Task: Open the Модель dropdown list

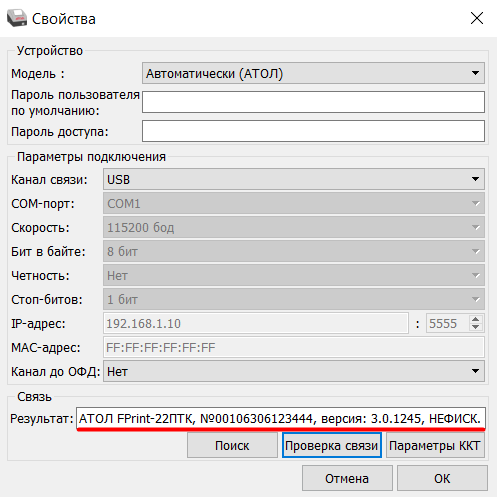Action: pyautogui.click(x=313, y=73)
